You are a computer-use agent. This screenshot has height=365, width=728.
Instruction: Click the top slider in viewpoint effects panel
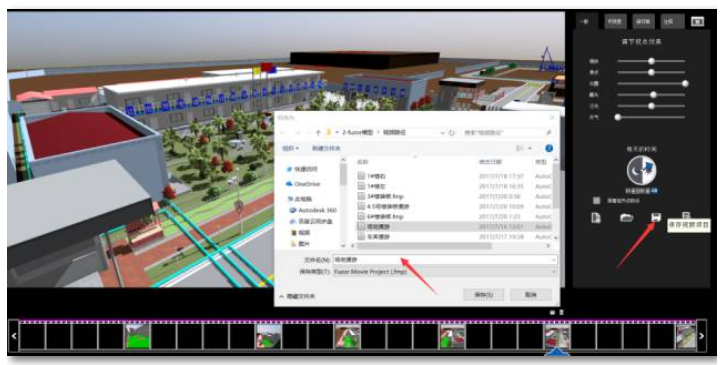(x=651, y=61)
